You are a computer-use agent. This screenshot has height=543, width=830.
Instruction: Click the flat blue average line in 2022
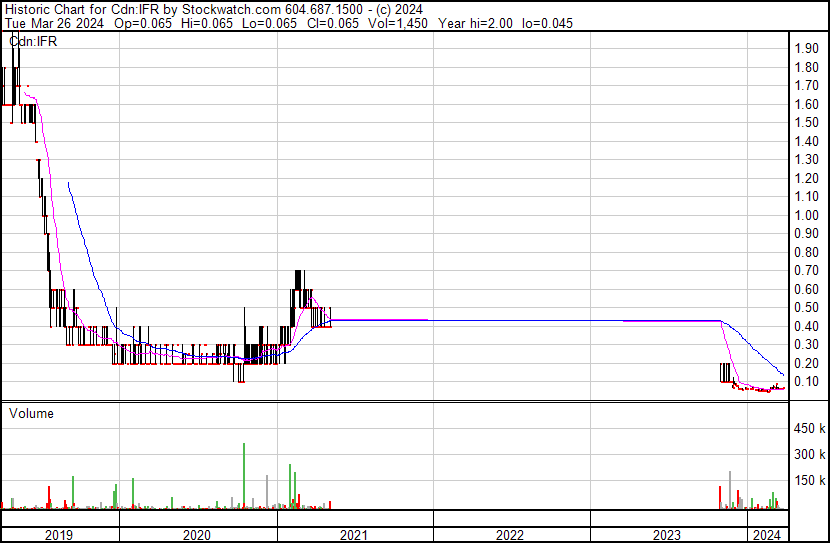(510, 320)
